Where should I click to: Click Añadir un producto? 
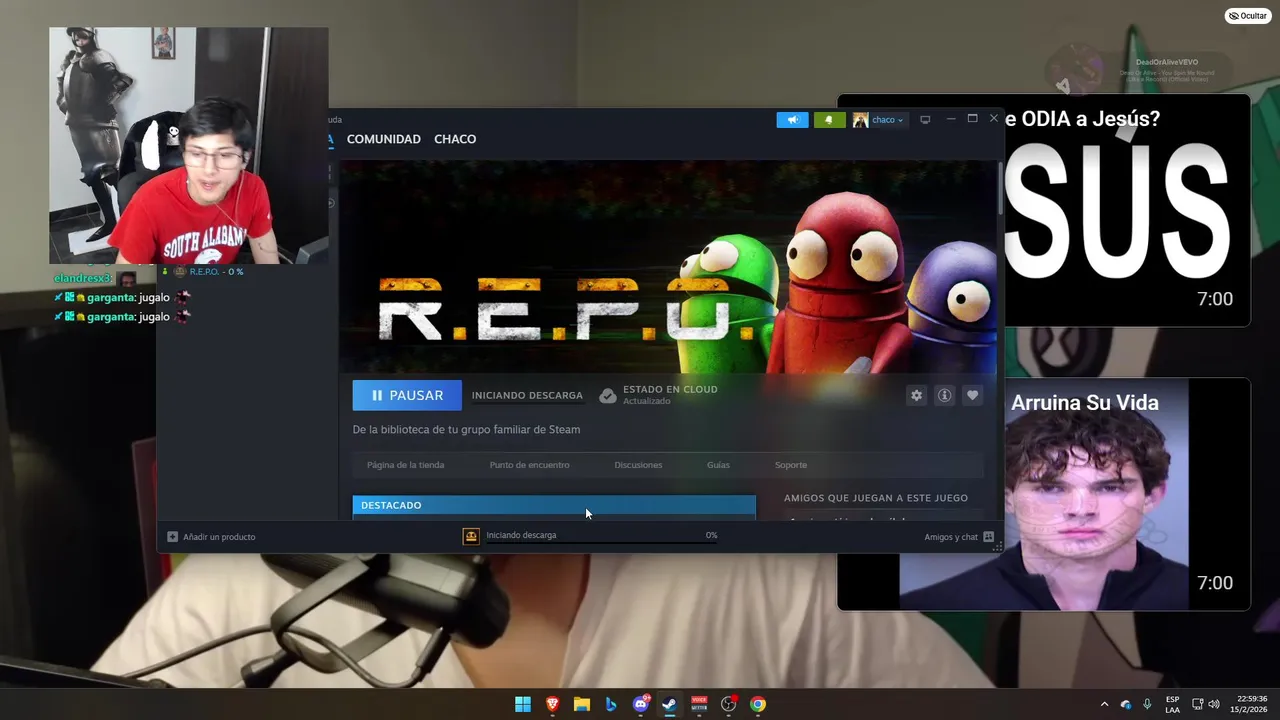click(x=211, y=537)
